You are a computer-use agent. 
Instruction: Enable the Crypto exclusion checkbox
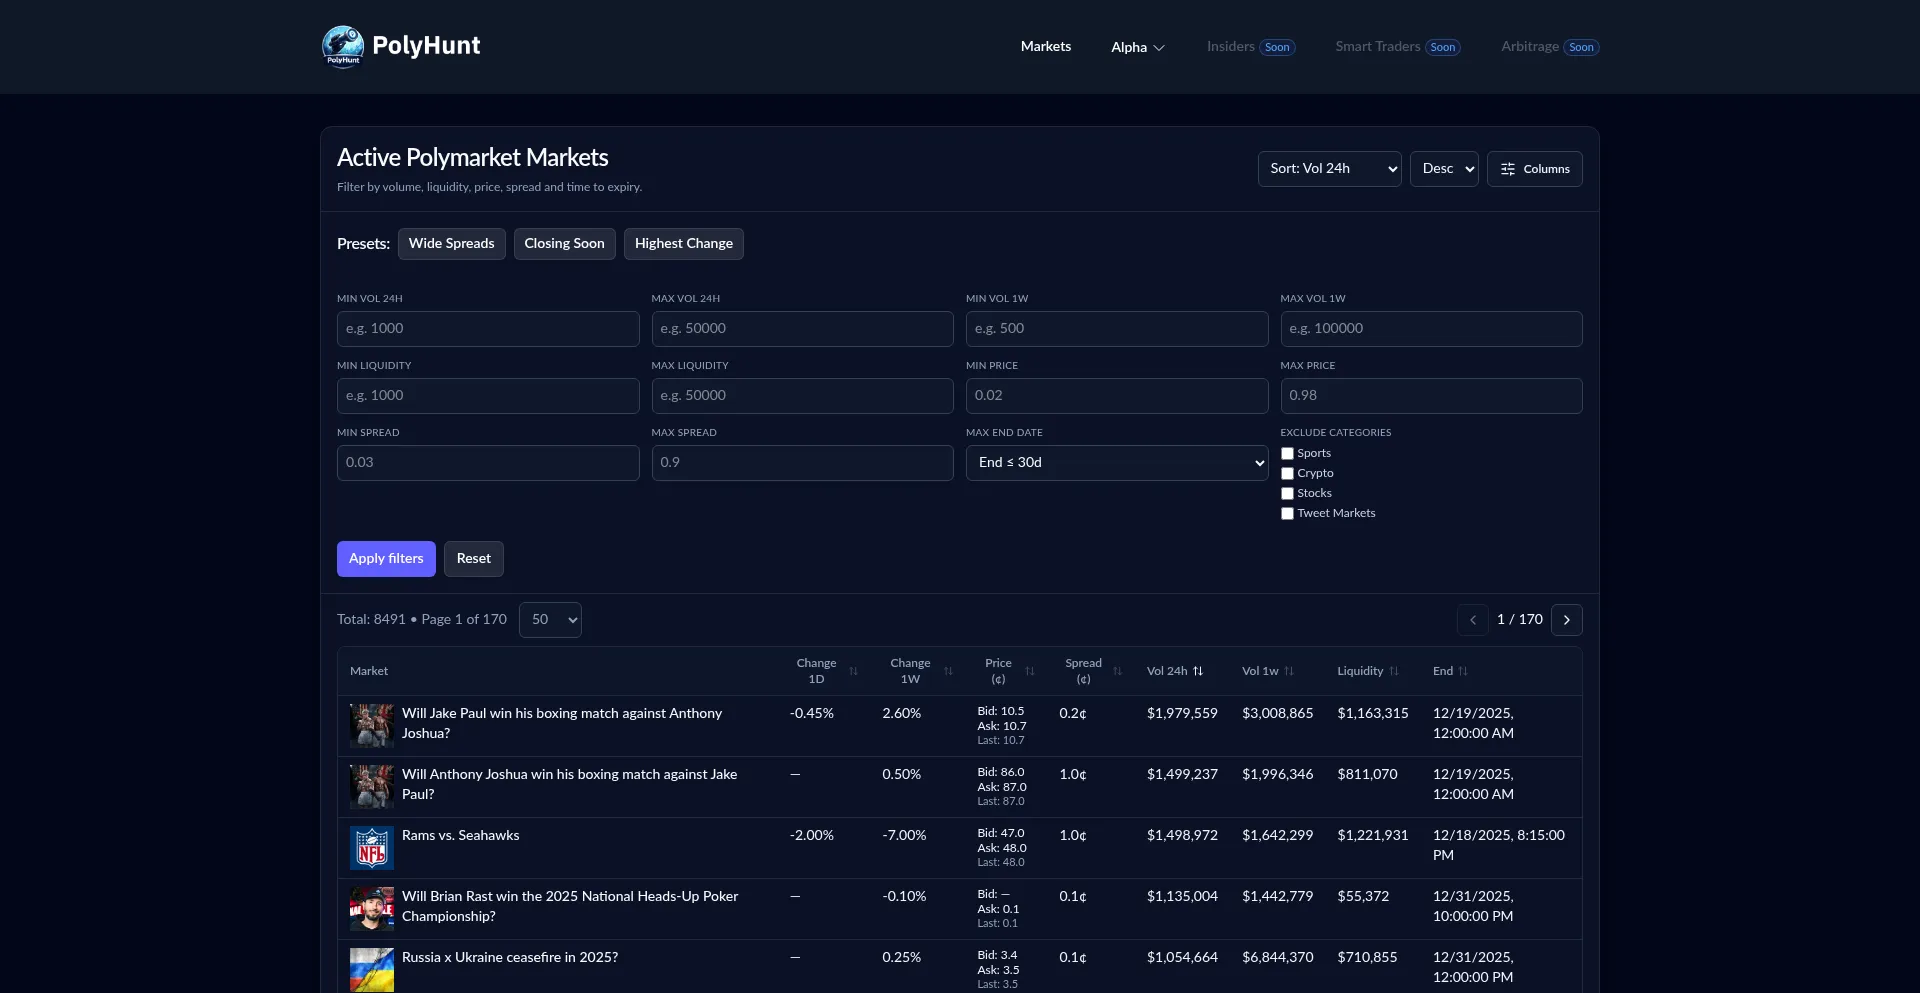click(1288, 474)
